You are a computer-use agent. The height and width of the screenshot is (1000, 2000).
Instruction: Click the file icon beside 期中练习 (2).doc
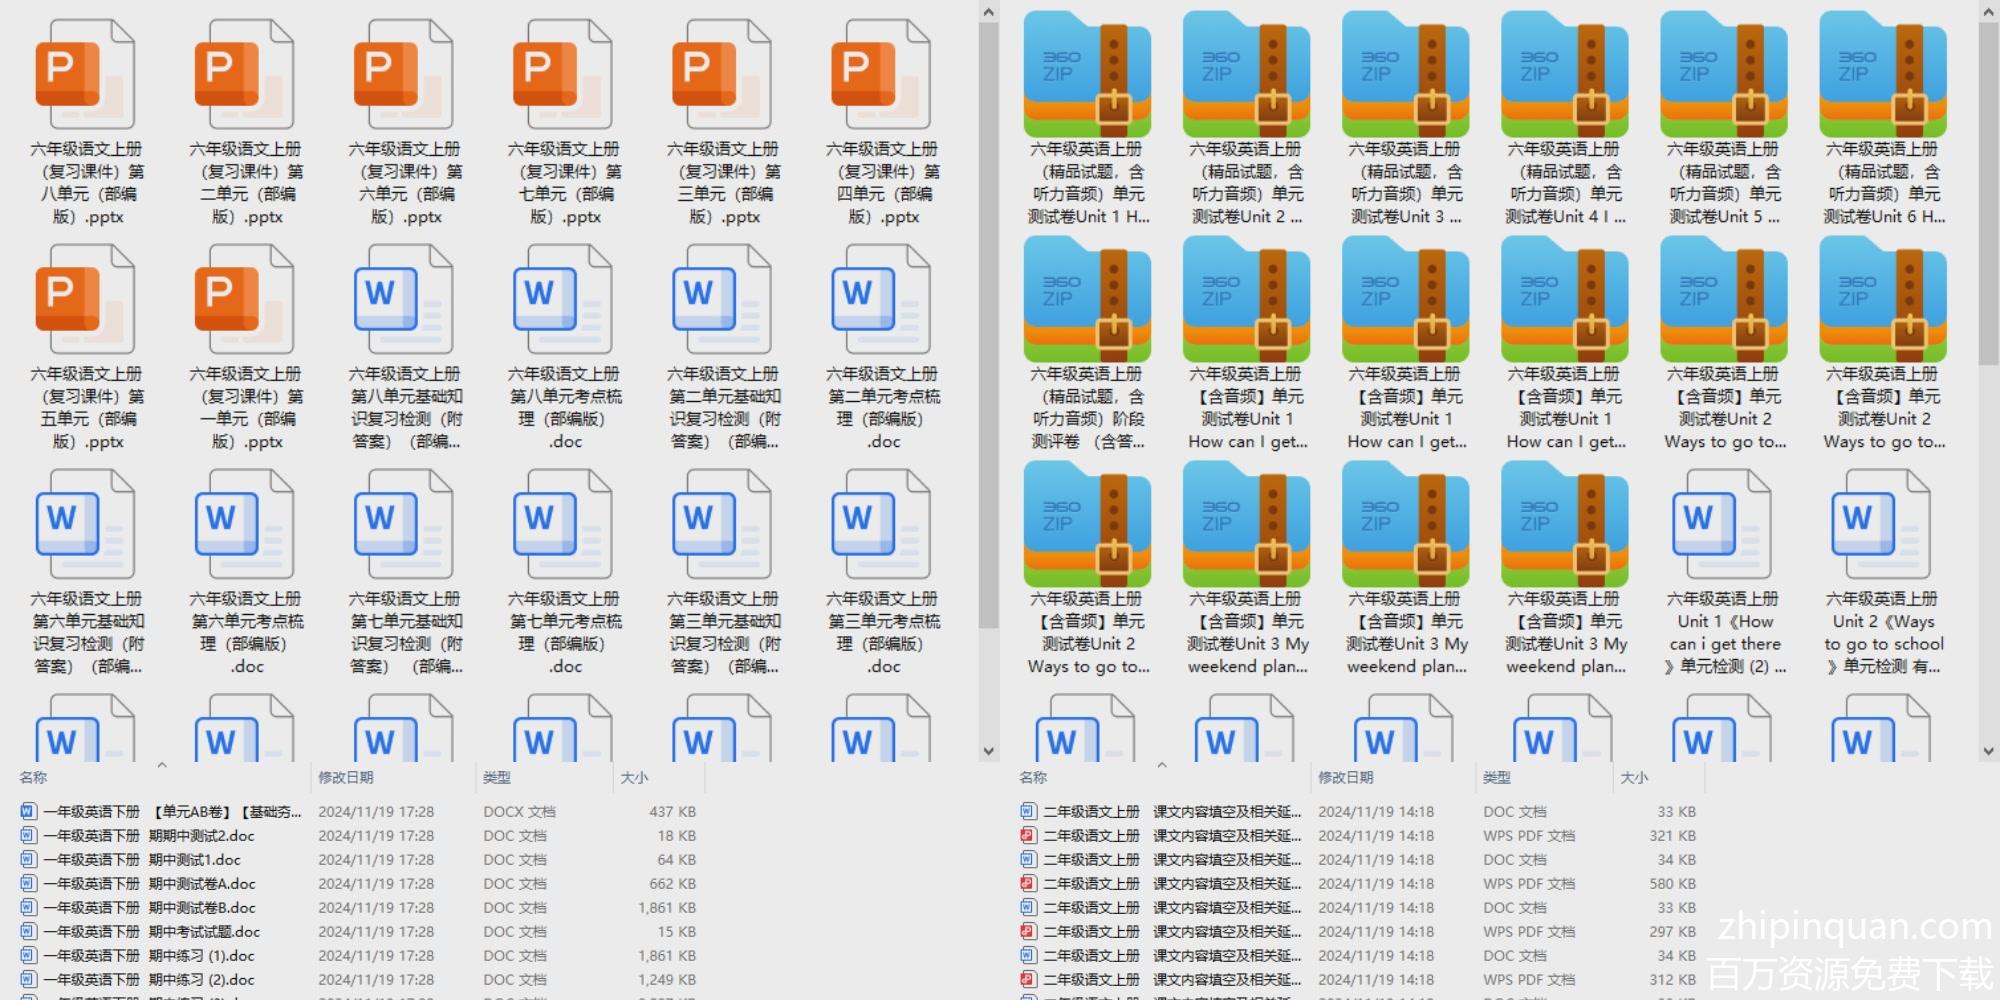point(28,979)
